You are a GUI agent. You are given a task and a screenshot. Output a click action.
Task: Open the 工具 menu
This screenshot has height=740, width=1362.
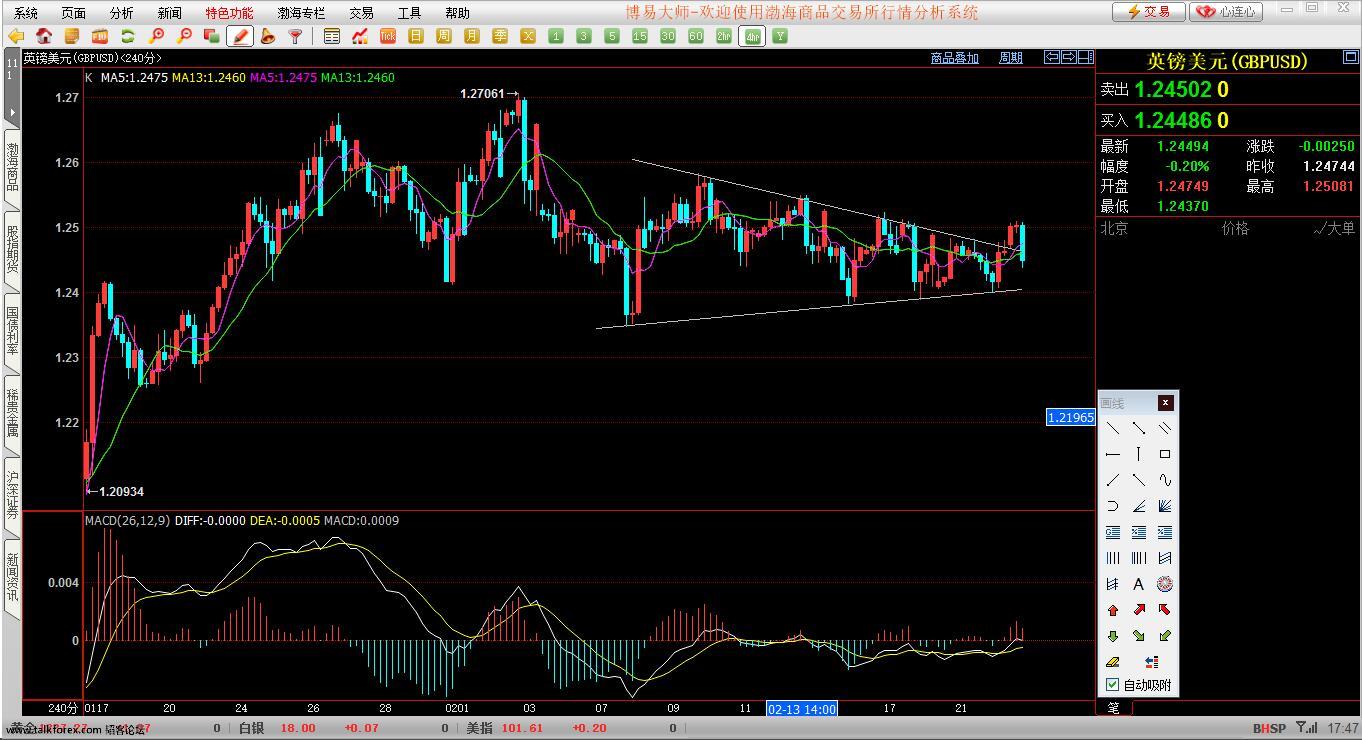click(x=409, y=13)
